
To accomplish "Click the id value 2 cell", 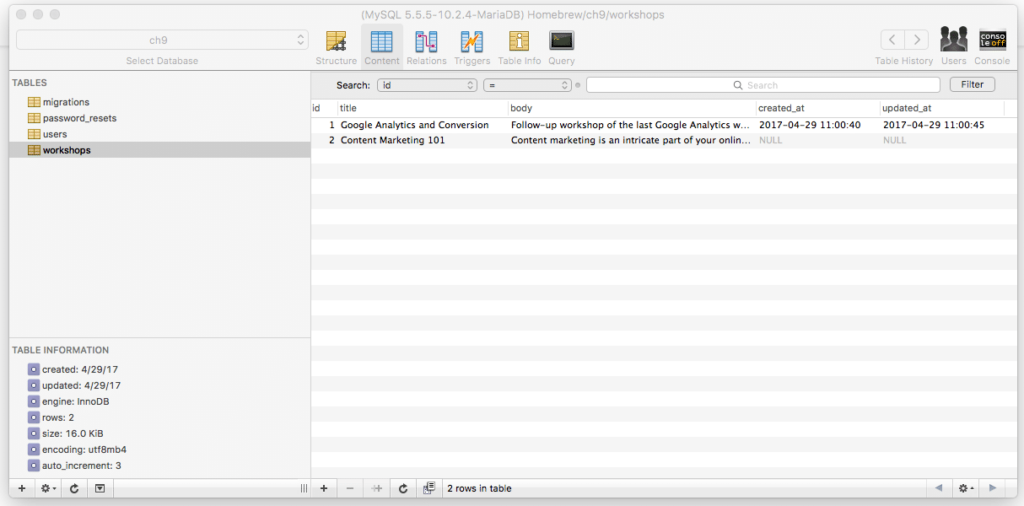I will tap(332, 140).
